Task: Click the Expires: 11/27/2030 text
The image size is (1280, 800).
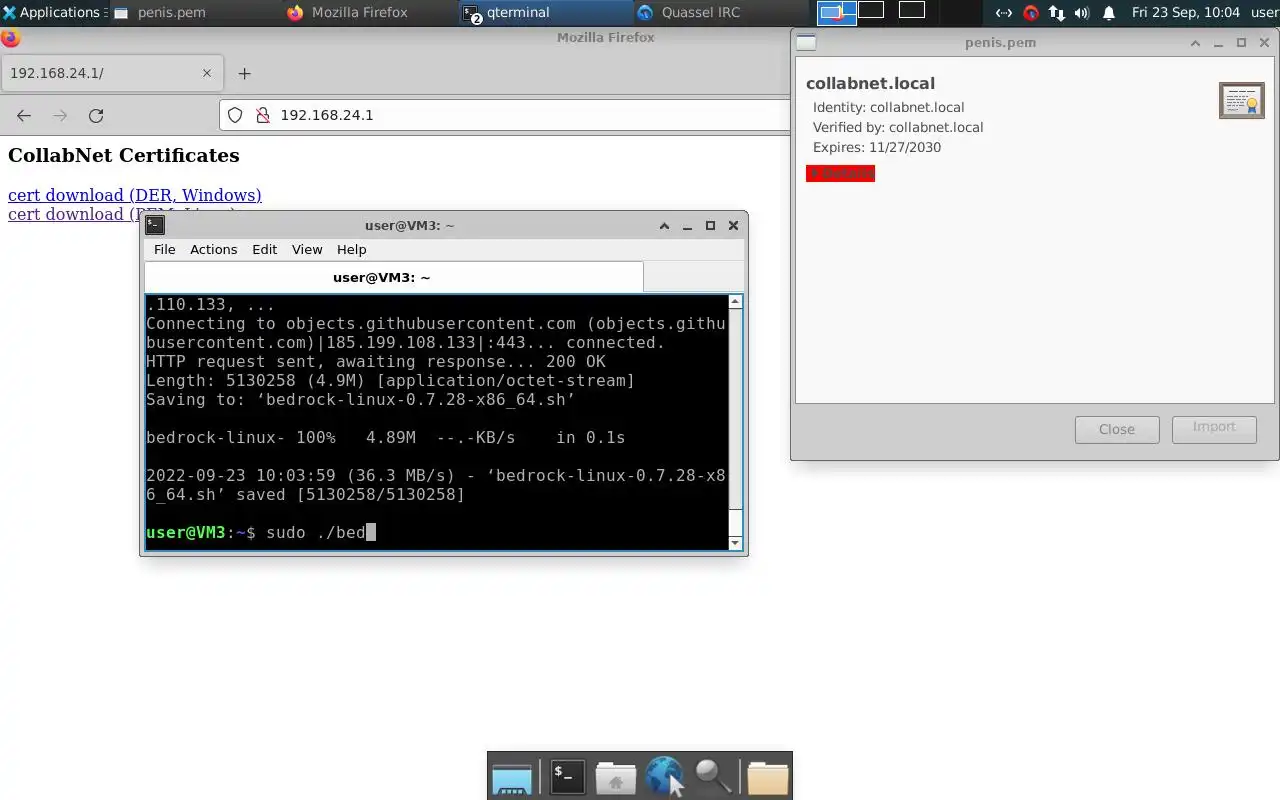Action: (x=877, y=147)
